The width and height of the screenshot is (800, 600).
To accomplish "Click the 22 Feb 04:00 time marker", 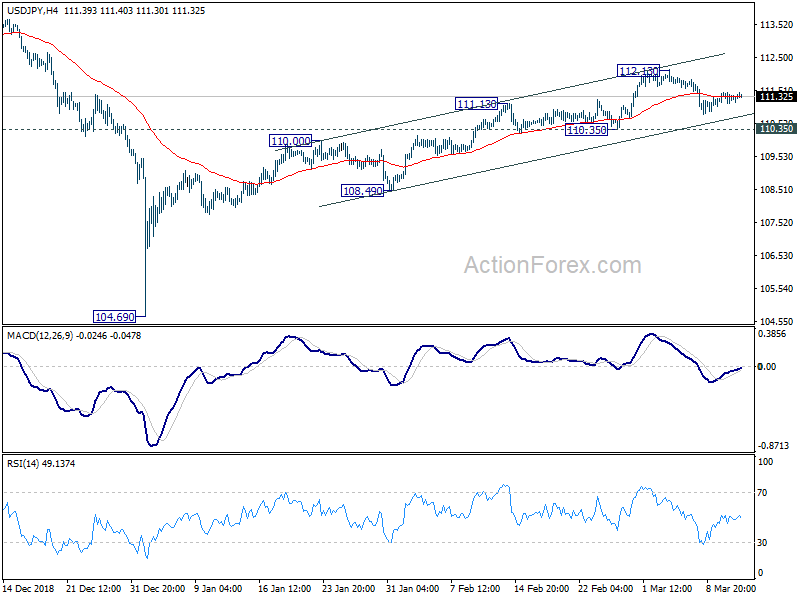I will (x=605, y=588).
